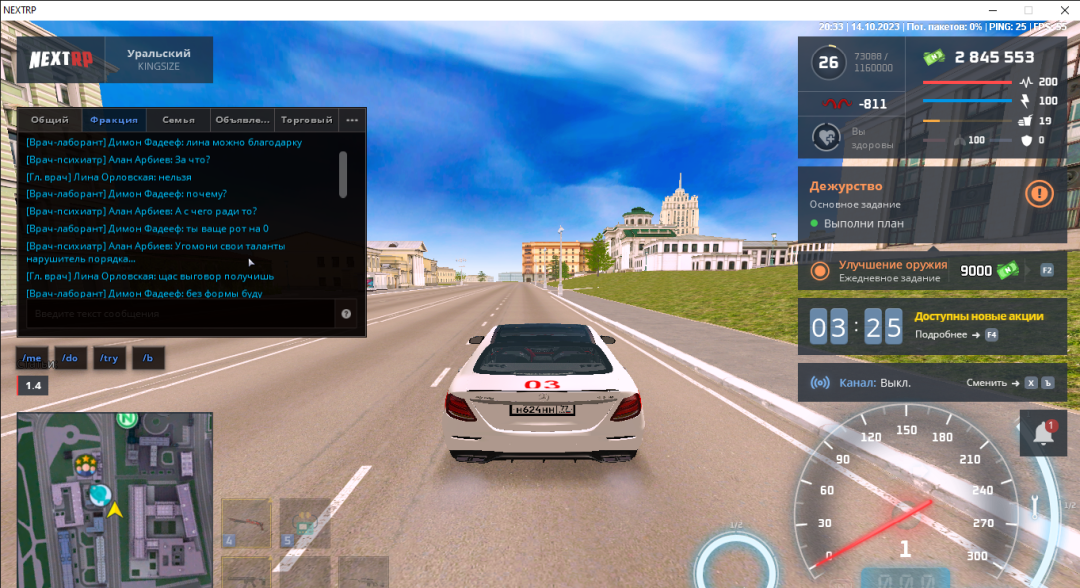Click the chat window scrollbar
The image size is (1080, 588).
pyautogui.click(x=343, y=175)
